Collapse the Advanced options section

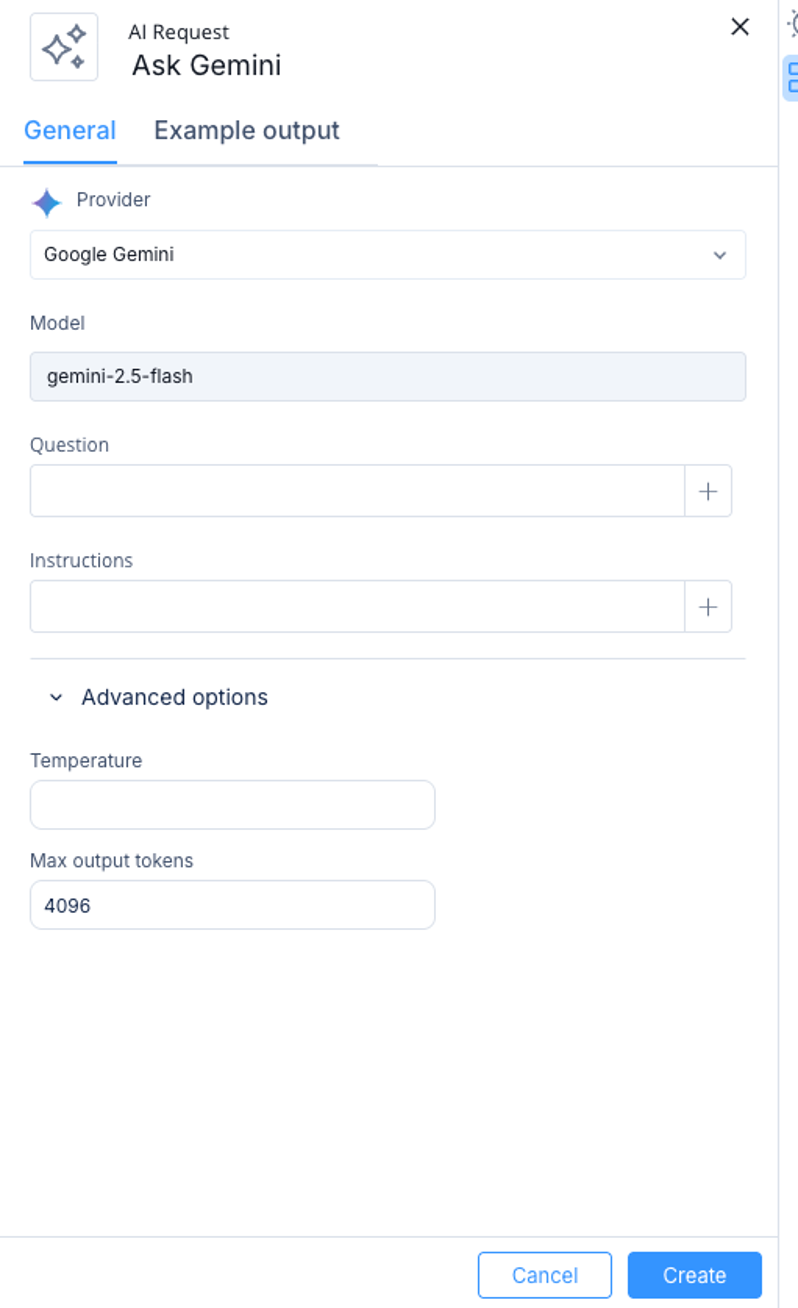point(158,697)
